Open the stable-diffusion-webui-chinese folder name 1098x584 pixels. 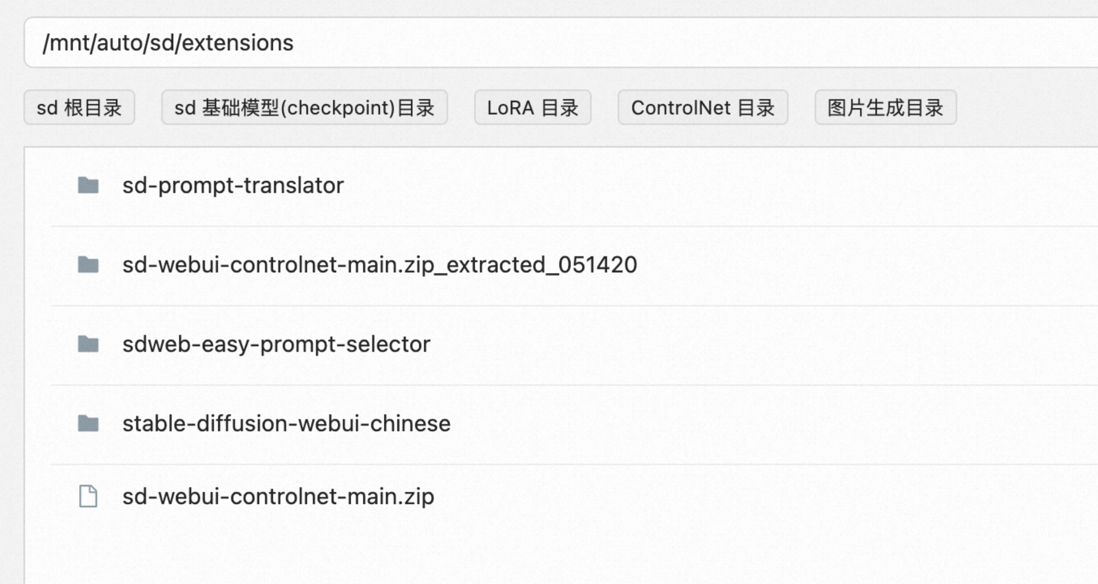click(286, 424)
